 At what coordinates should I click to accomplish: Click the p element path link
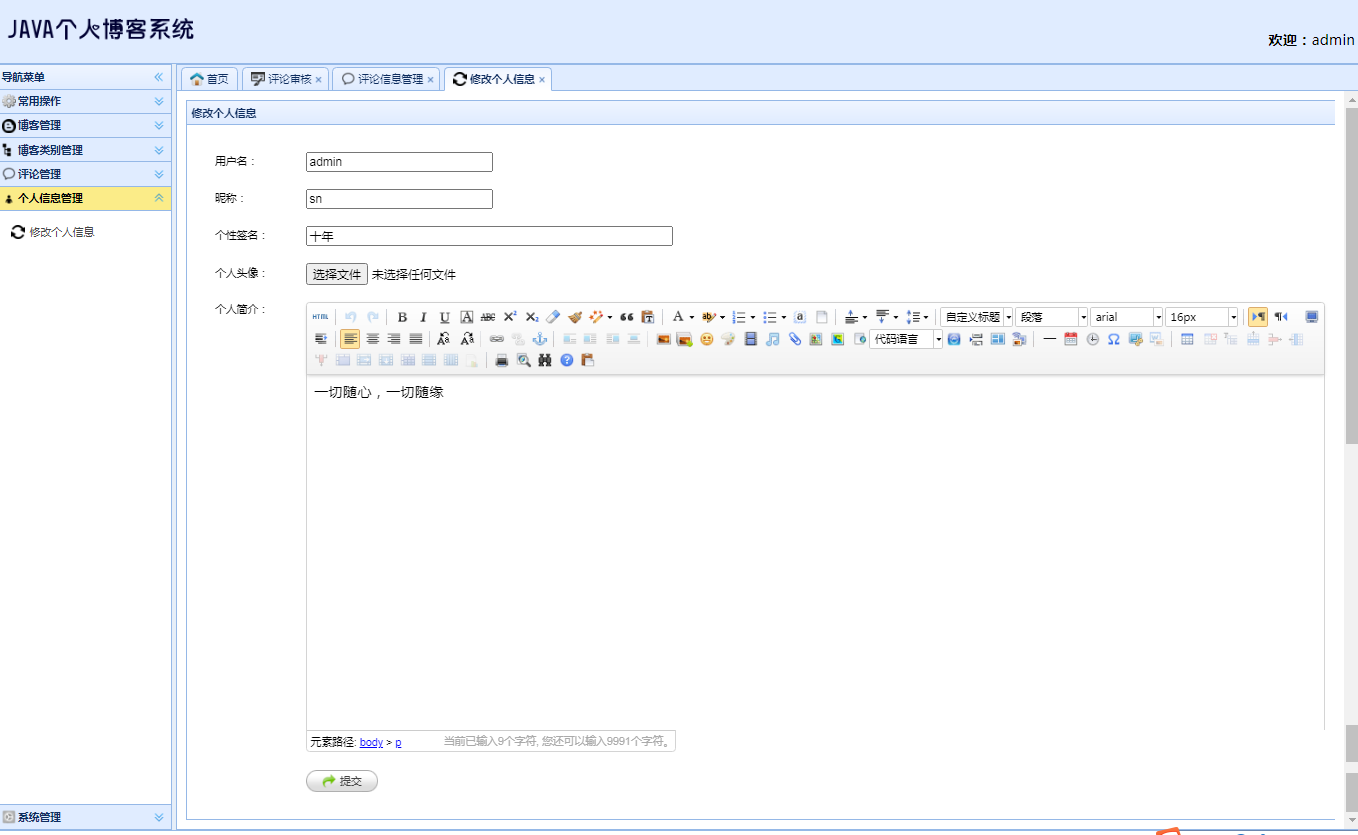coord(398,742)
